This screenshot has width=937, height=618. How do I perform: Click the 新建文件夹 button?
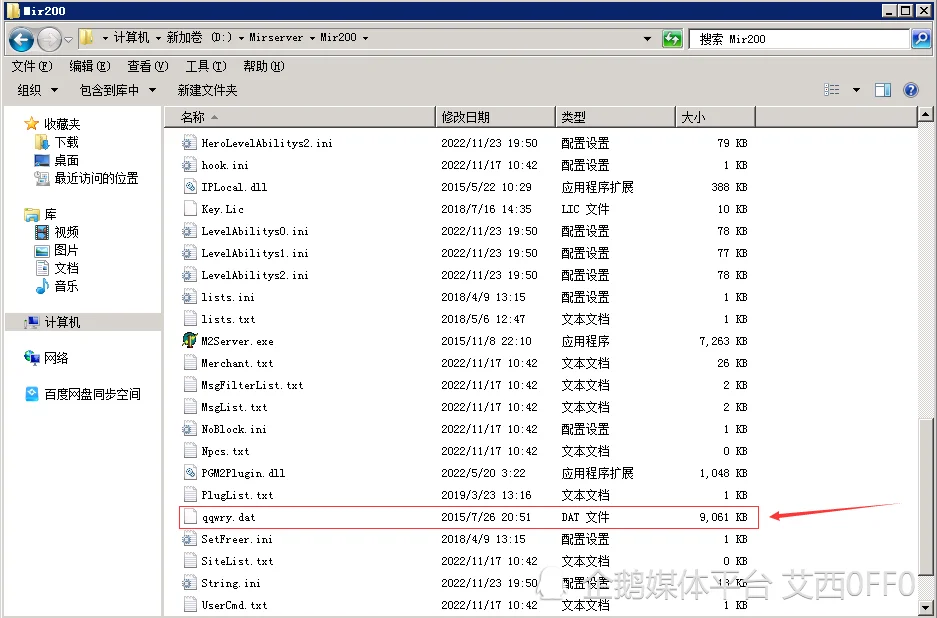point(207,90)
